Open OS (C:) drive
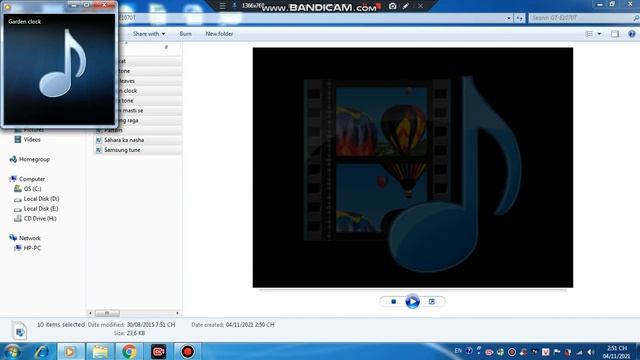The height and width of the screenshot is (360, 640). 32,189
